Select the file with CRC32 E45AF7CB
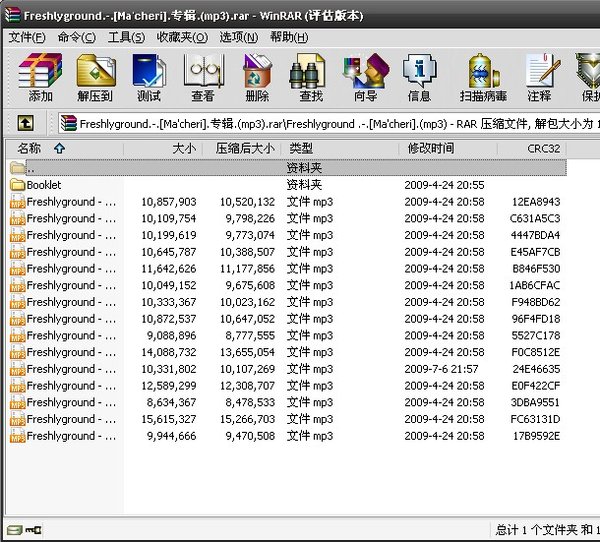Viewport: 600px width, 542px height. pos(286,252)
